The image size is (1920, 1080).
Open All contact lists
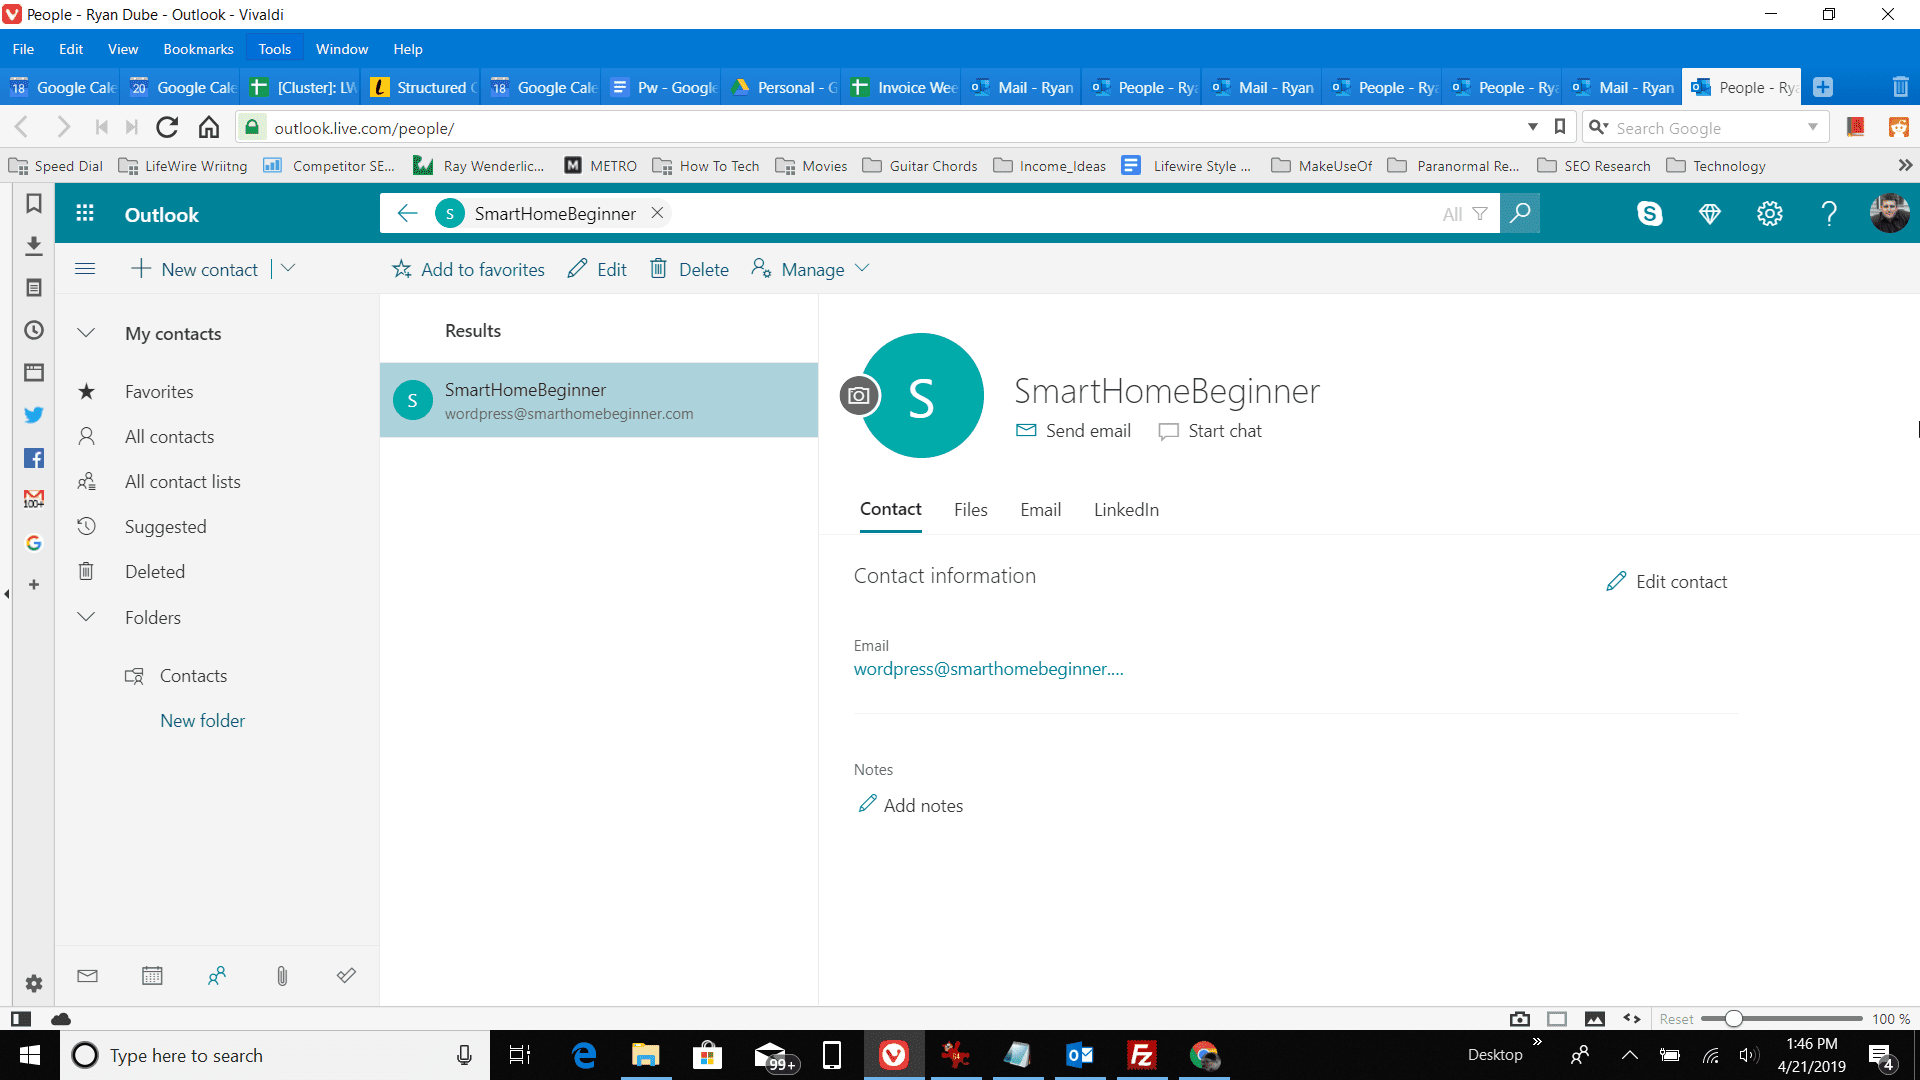pos(182,482)
